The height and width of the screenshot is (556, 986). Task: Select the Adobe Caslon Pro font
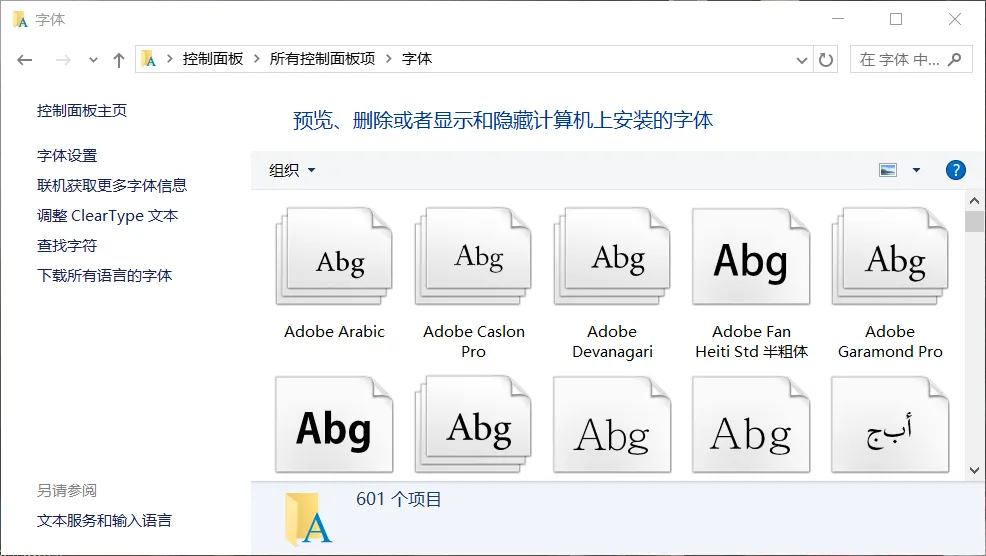point(473,258)
